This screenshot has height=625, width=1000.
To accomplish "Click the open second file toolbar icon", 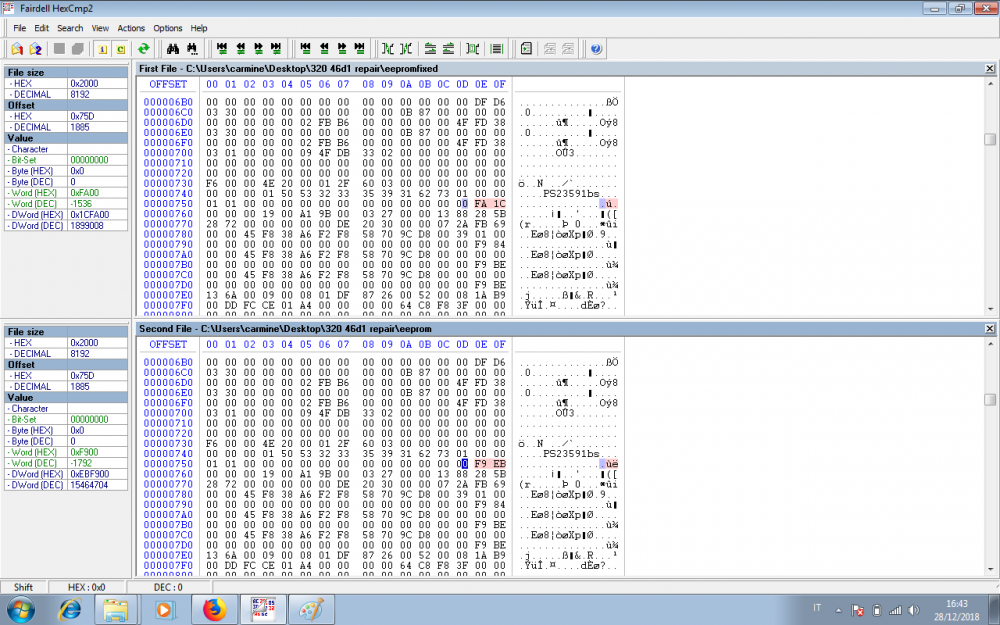I will click(36, 48).
